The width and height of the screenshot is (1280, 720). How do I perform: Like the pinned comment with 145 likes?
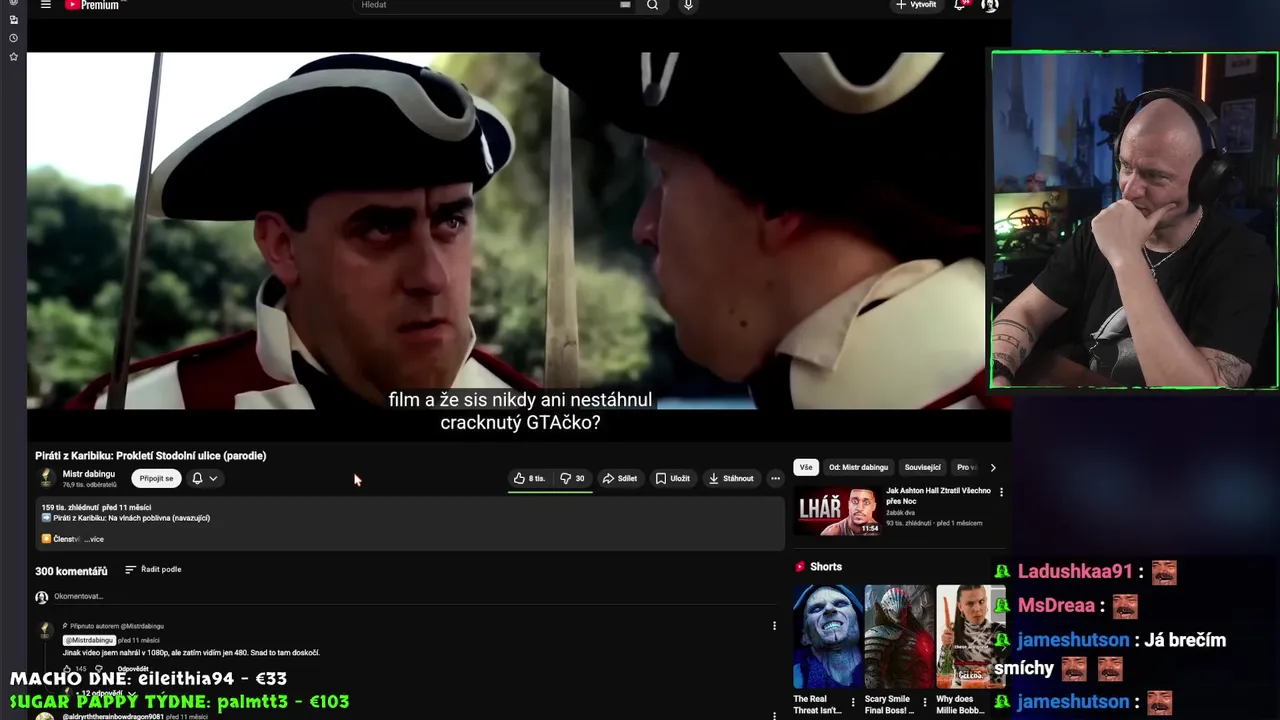tap(68, 669)
